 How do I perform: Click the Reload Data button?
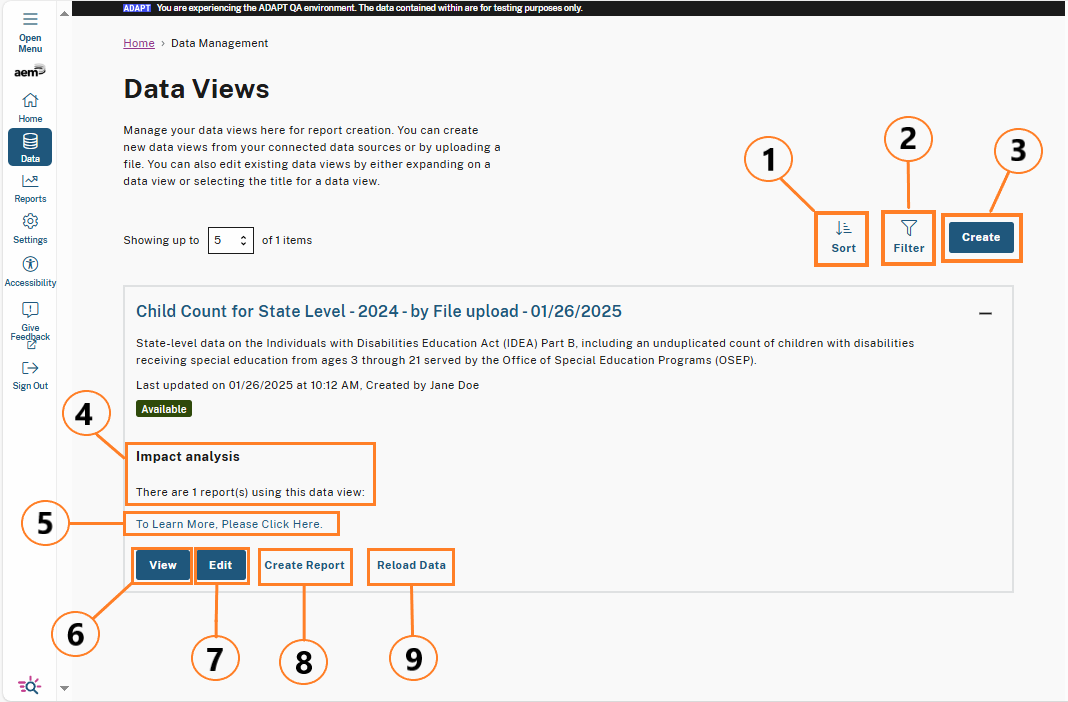(410, 566)
